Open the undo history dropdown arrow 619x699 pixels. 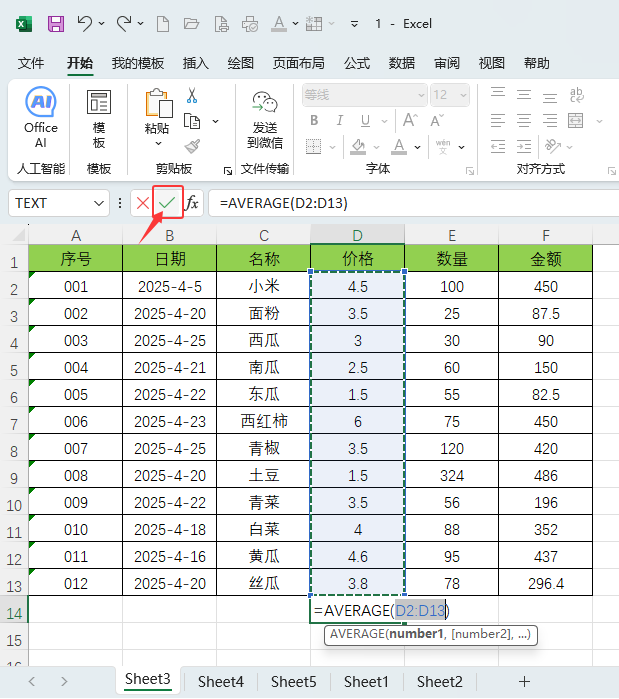(x=102, y=23)
